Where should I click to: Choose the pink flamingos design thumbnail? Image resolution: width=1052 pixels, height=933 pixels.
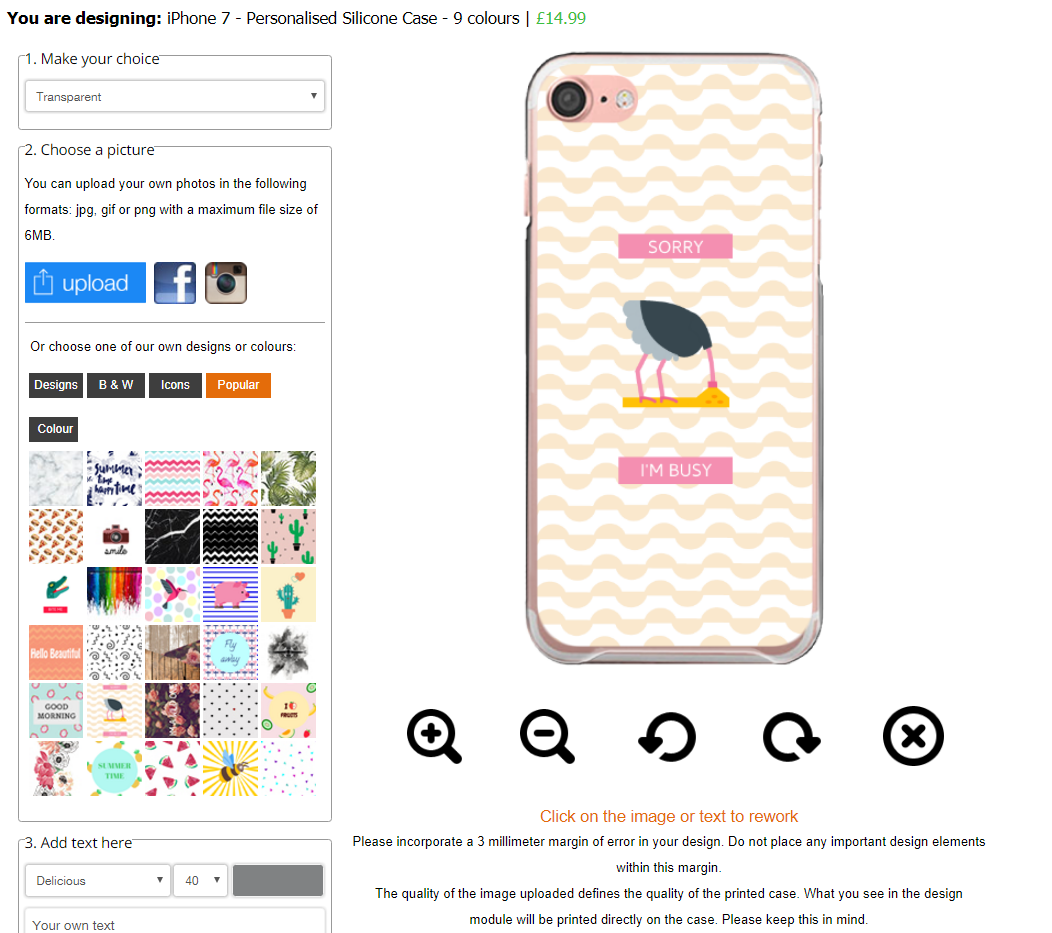[x=230, y=478]
